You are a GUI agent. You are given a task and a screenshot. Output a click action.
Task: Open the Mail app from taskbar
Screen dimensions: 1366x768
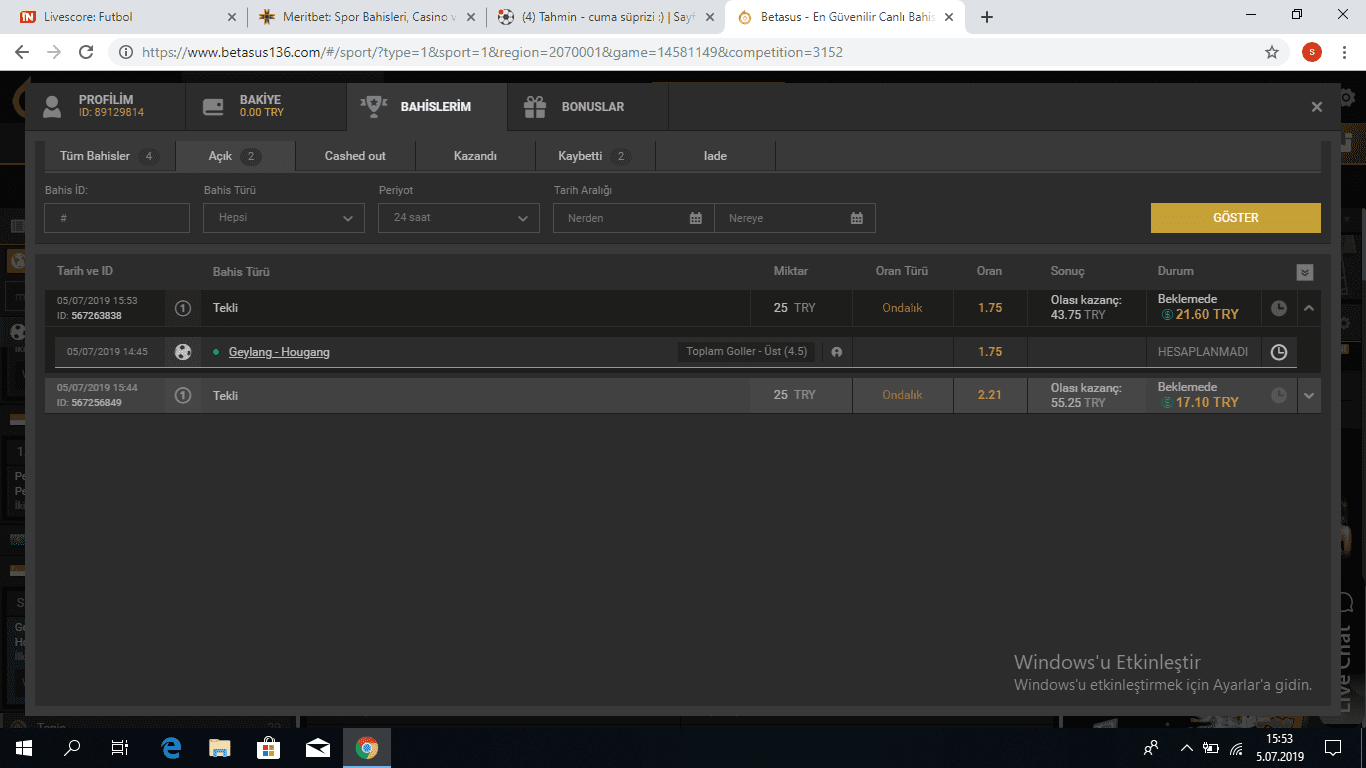[318, 747]
